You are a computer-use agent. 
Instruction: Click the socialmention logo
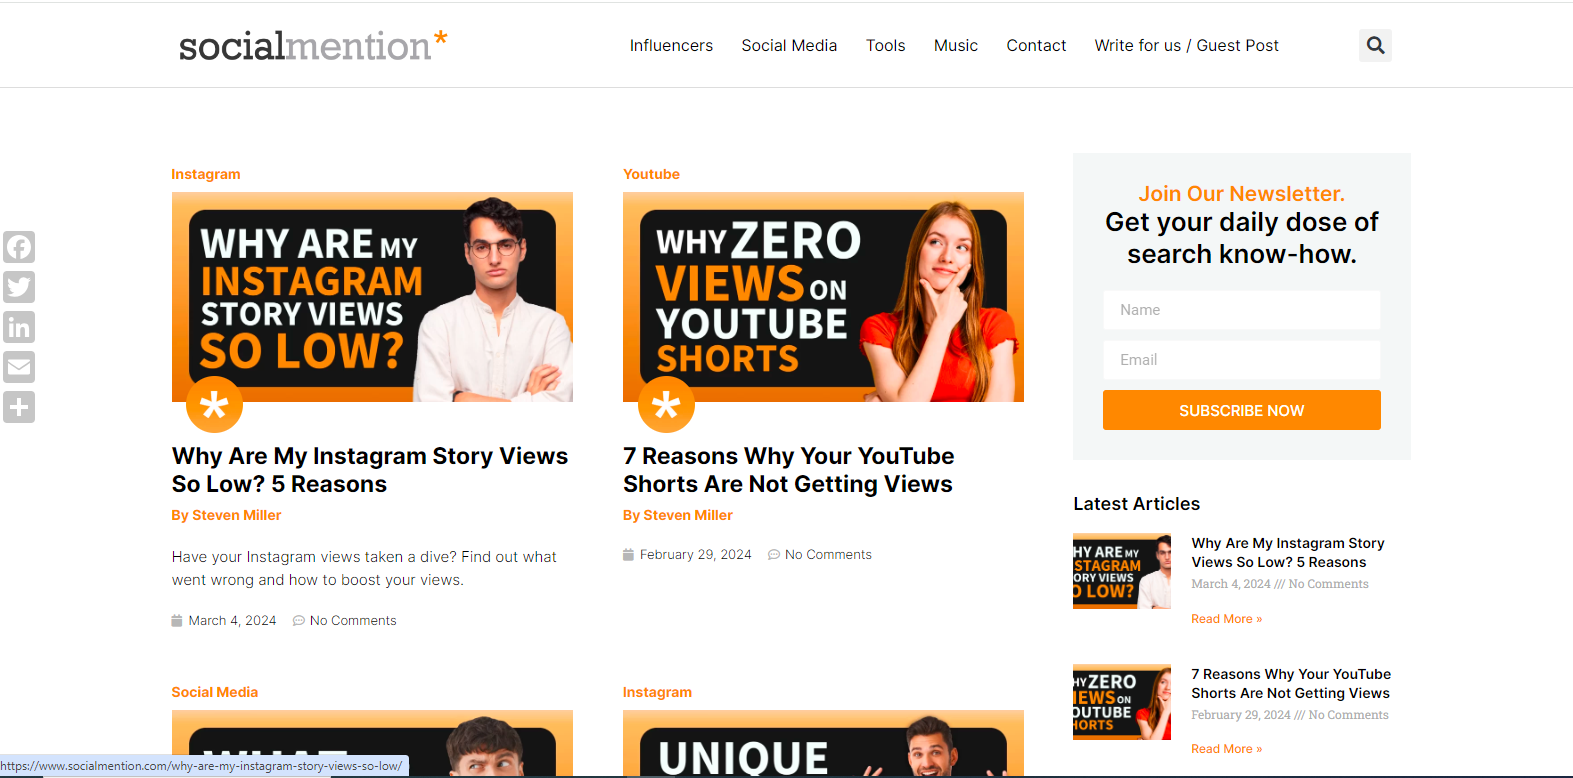pyautogui.click(x=312, y=46)
